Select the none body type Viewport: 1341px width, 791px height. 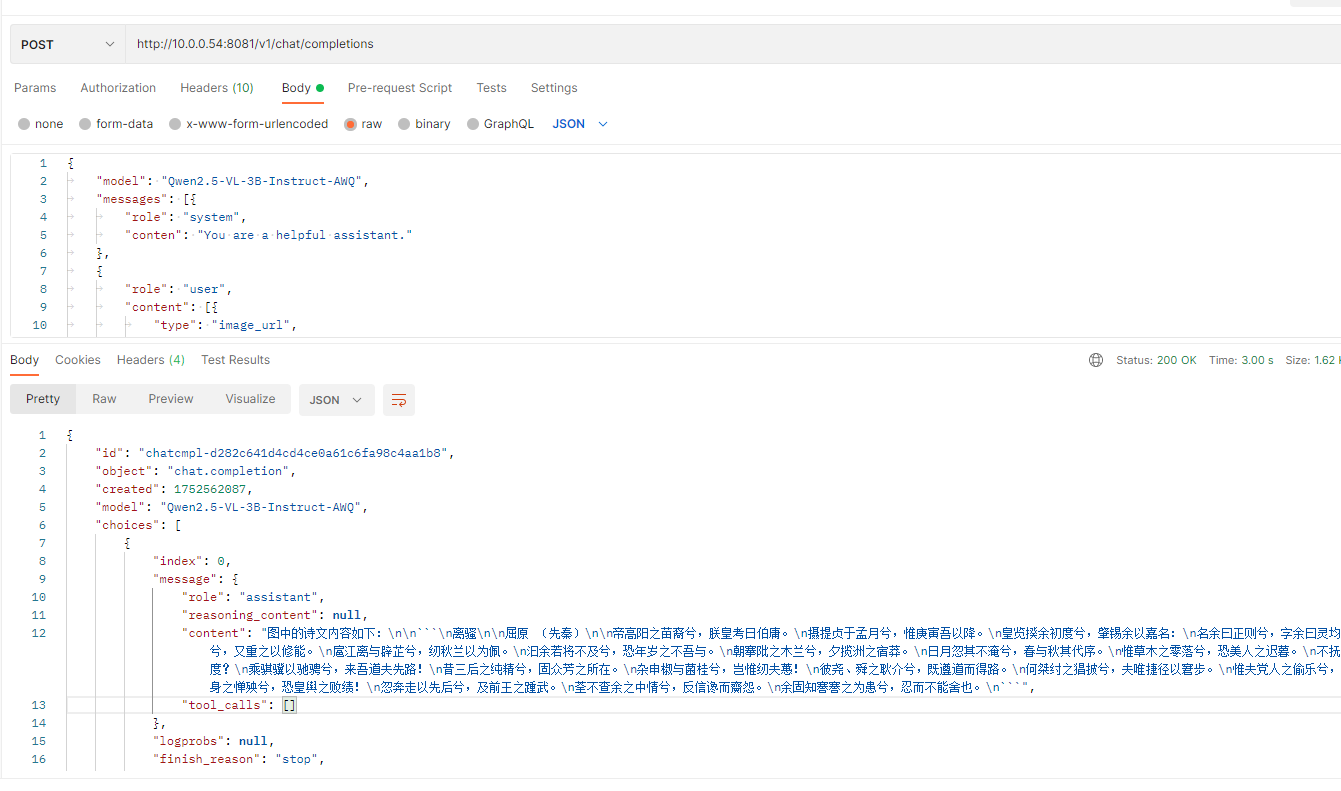tap(41, 124)
